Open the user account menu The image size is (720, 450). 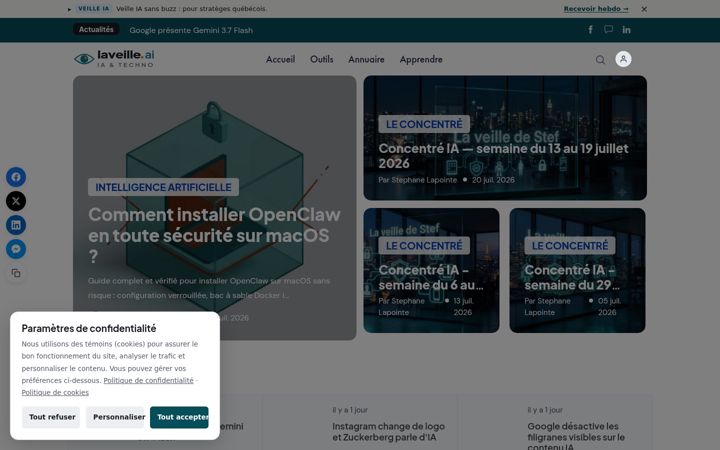623,59
